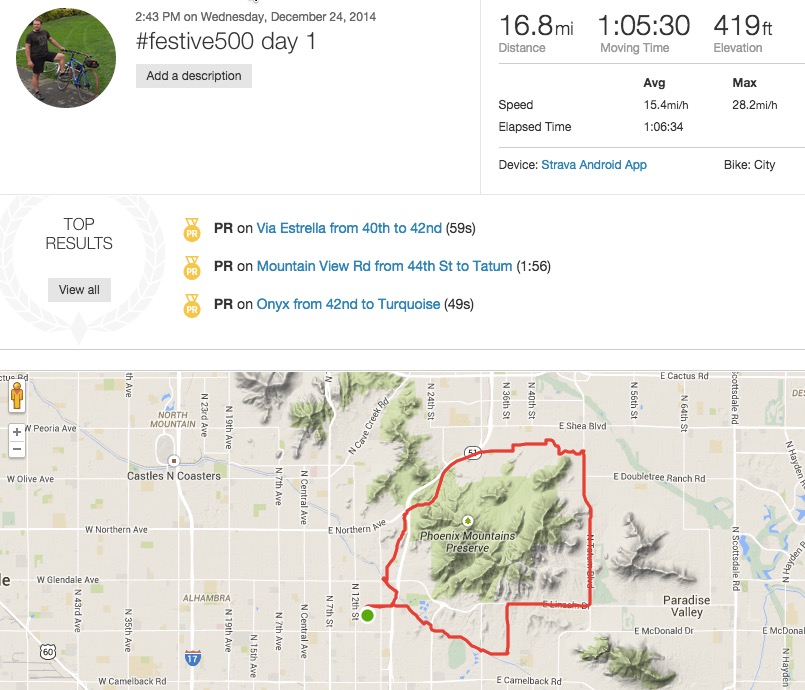Viewport: 805px width, 690px height.
Task: Click the PR medal beside Mountain View Rd segment
Action: click(191, 268)
